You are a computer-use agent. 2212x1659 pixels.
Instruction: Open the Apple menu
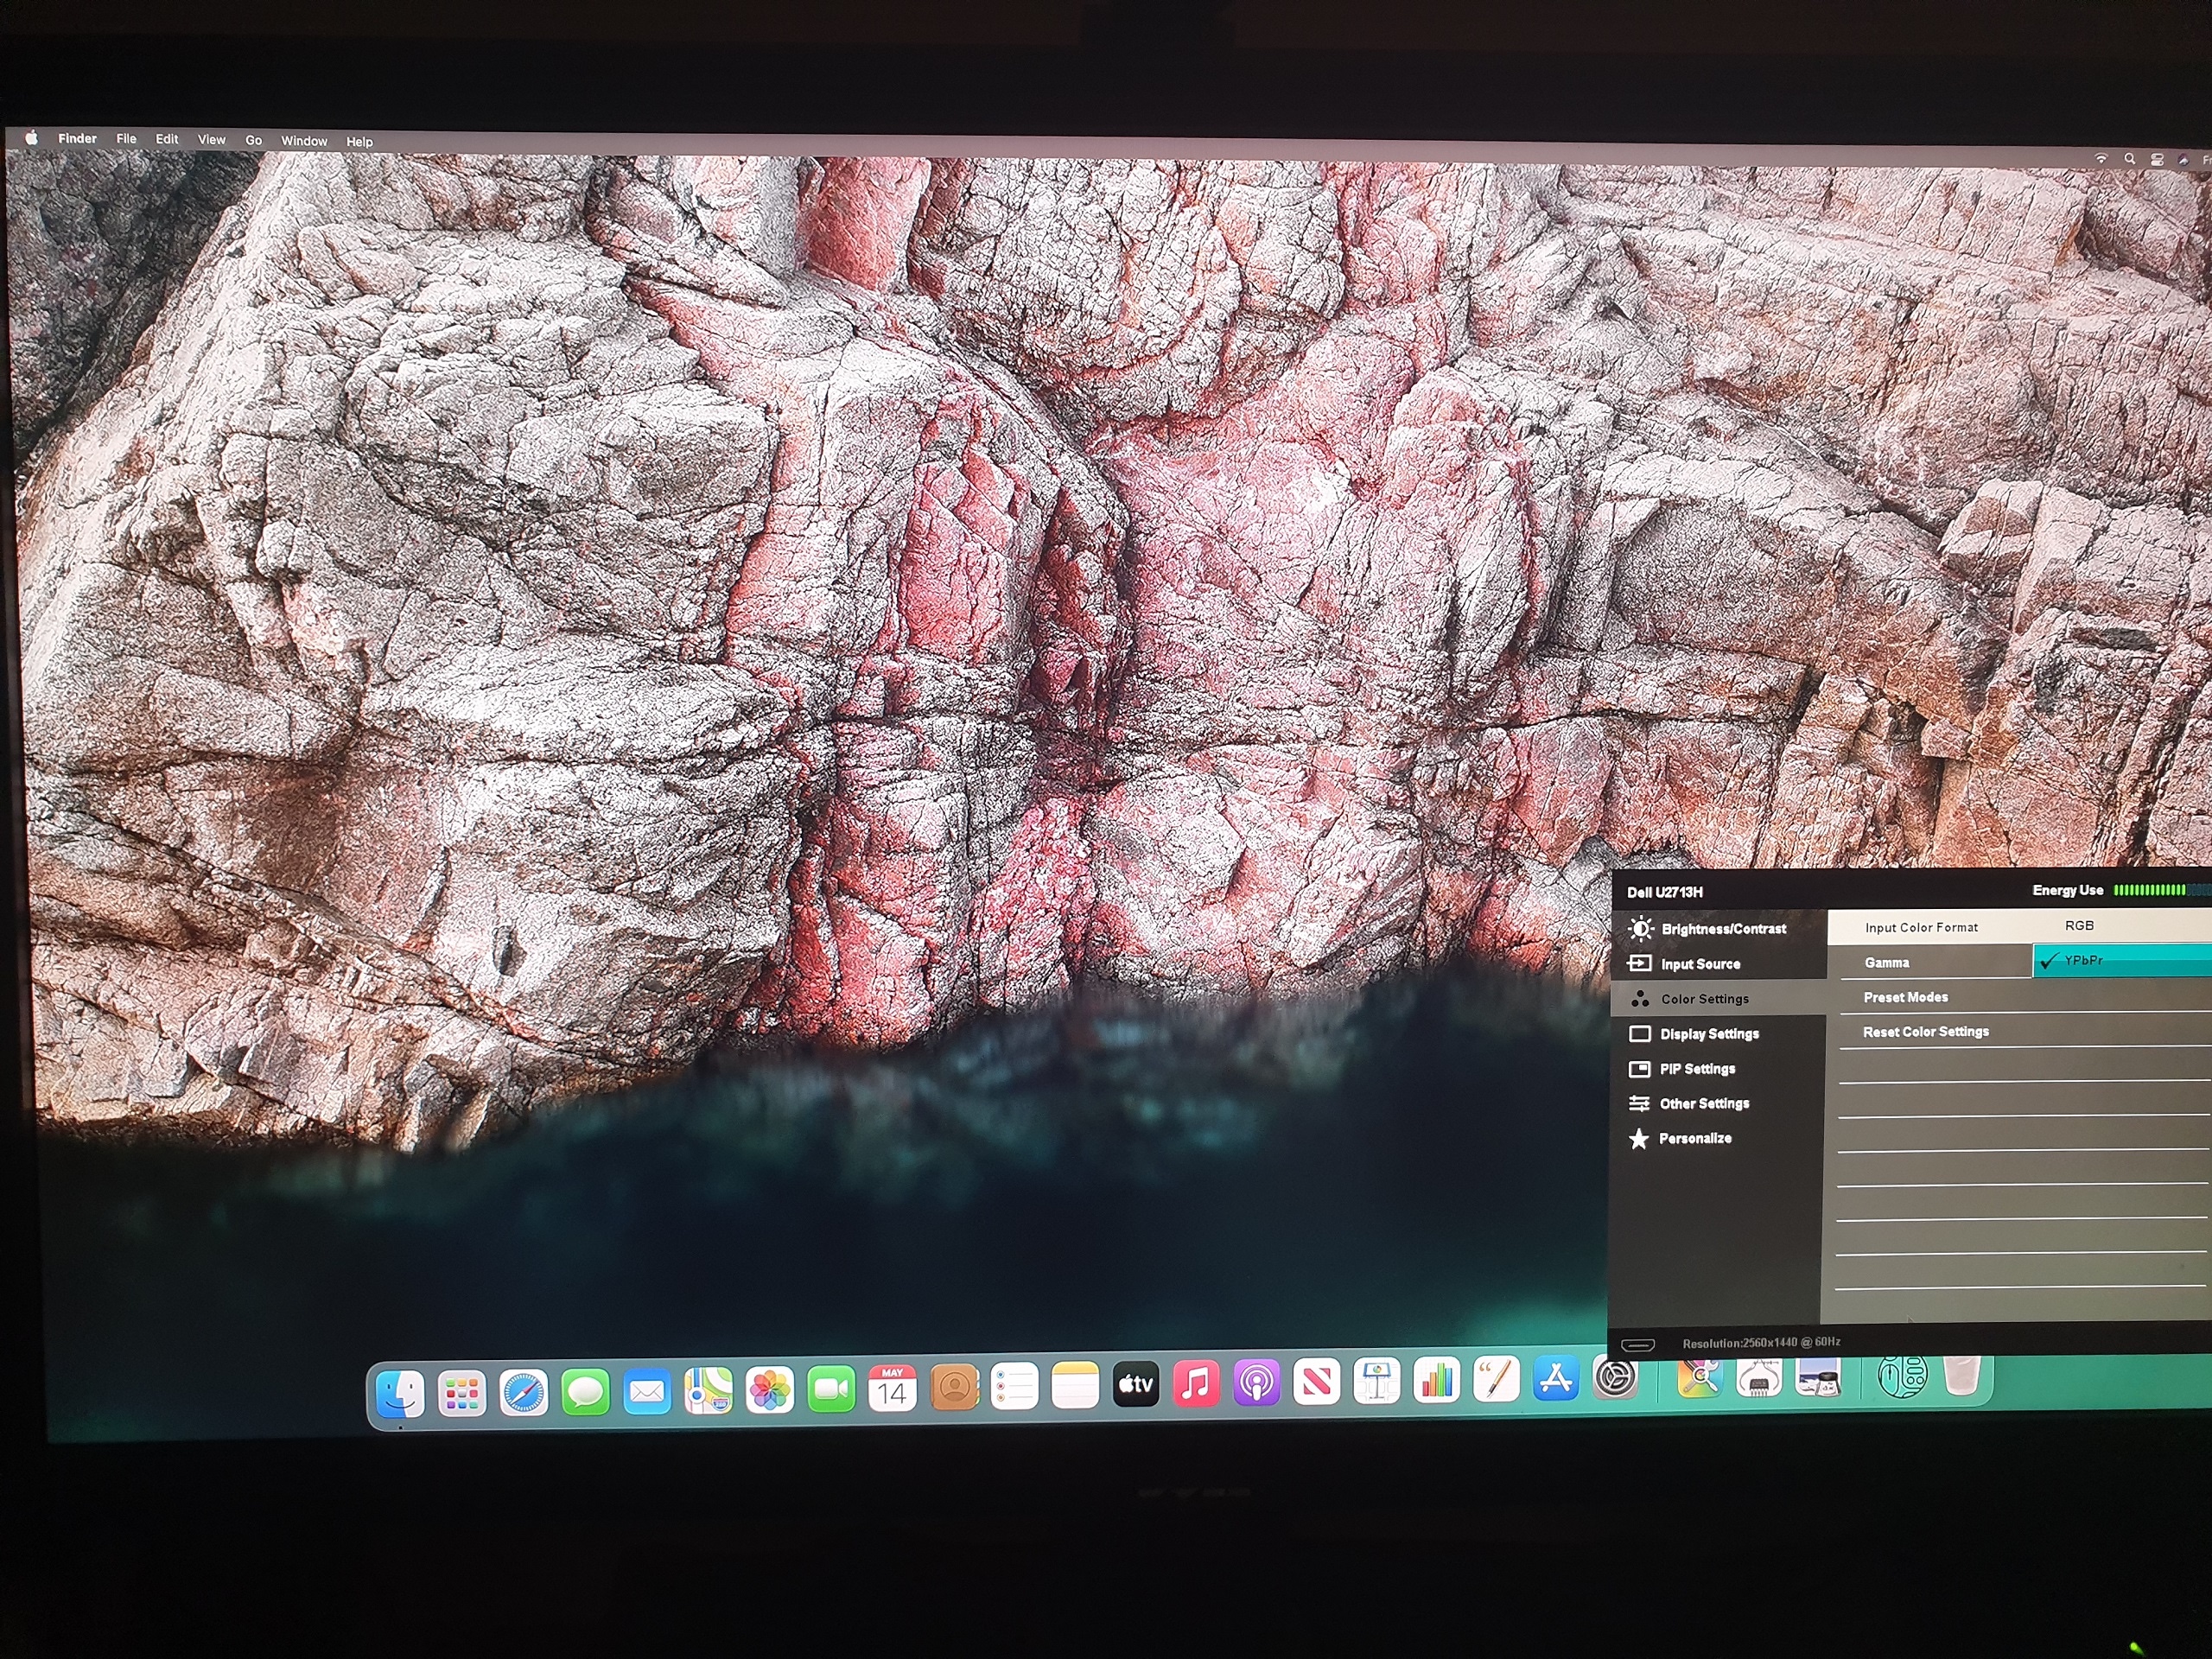[32, 138]
